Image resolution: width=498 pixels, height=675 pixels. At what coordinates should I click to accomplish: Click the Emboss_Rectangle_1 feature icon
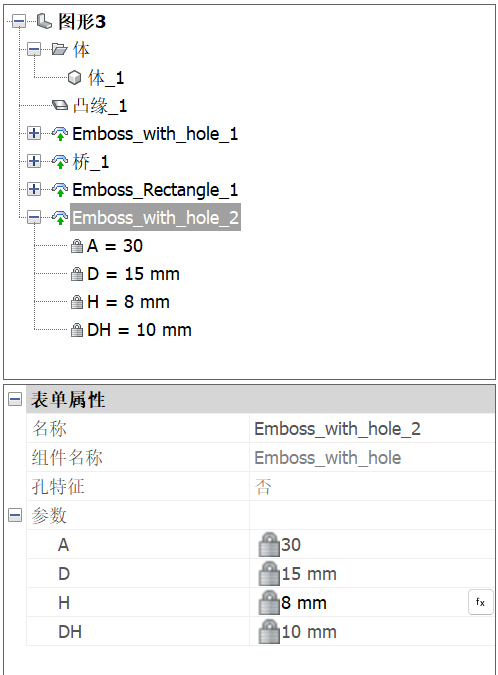(60, 189)
